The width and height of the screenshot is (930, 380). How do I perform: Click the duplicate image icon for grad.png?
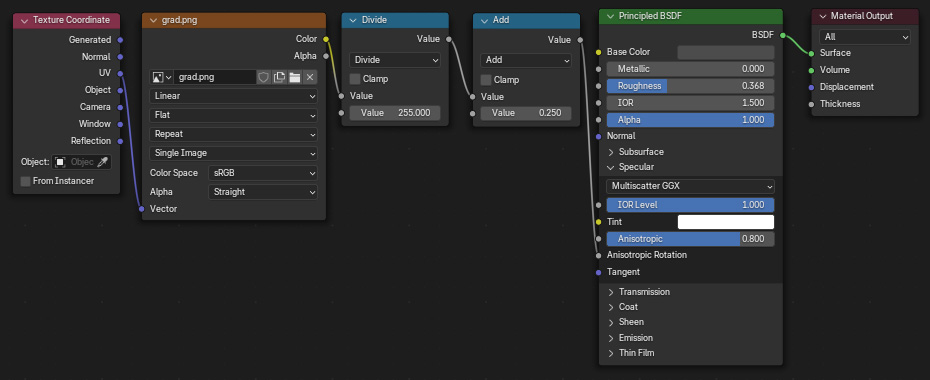279,77
